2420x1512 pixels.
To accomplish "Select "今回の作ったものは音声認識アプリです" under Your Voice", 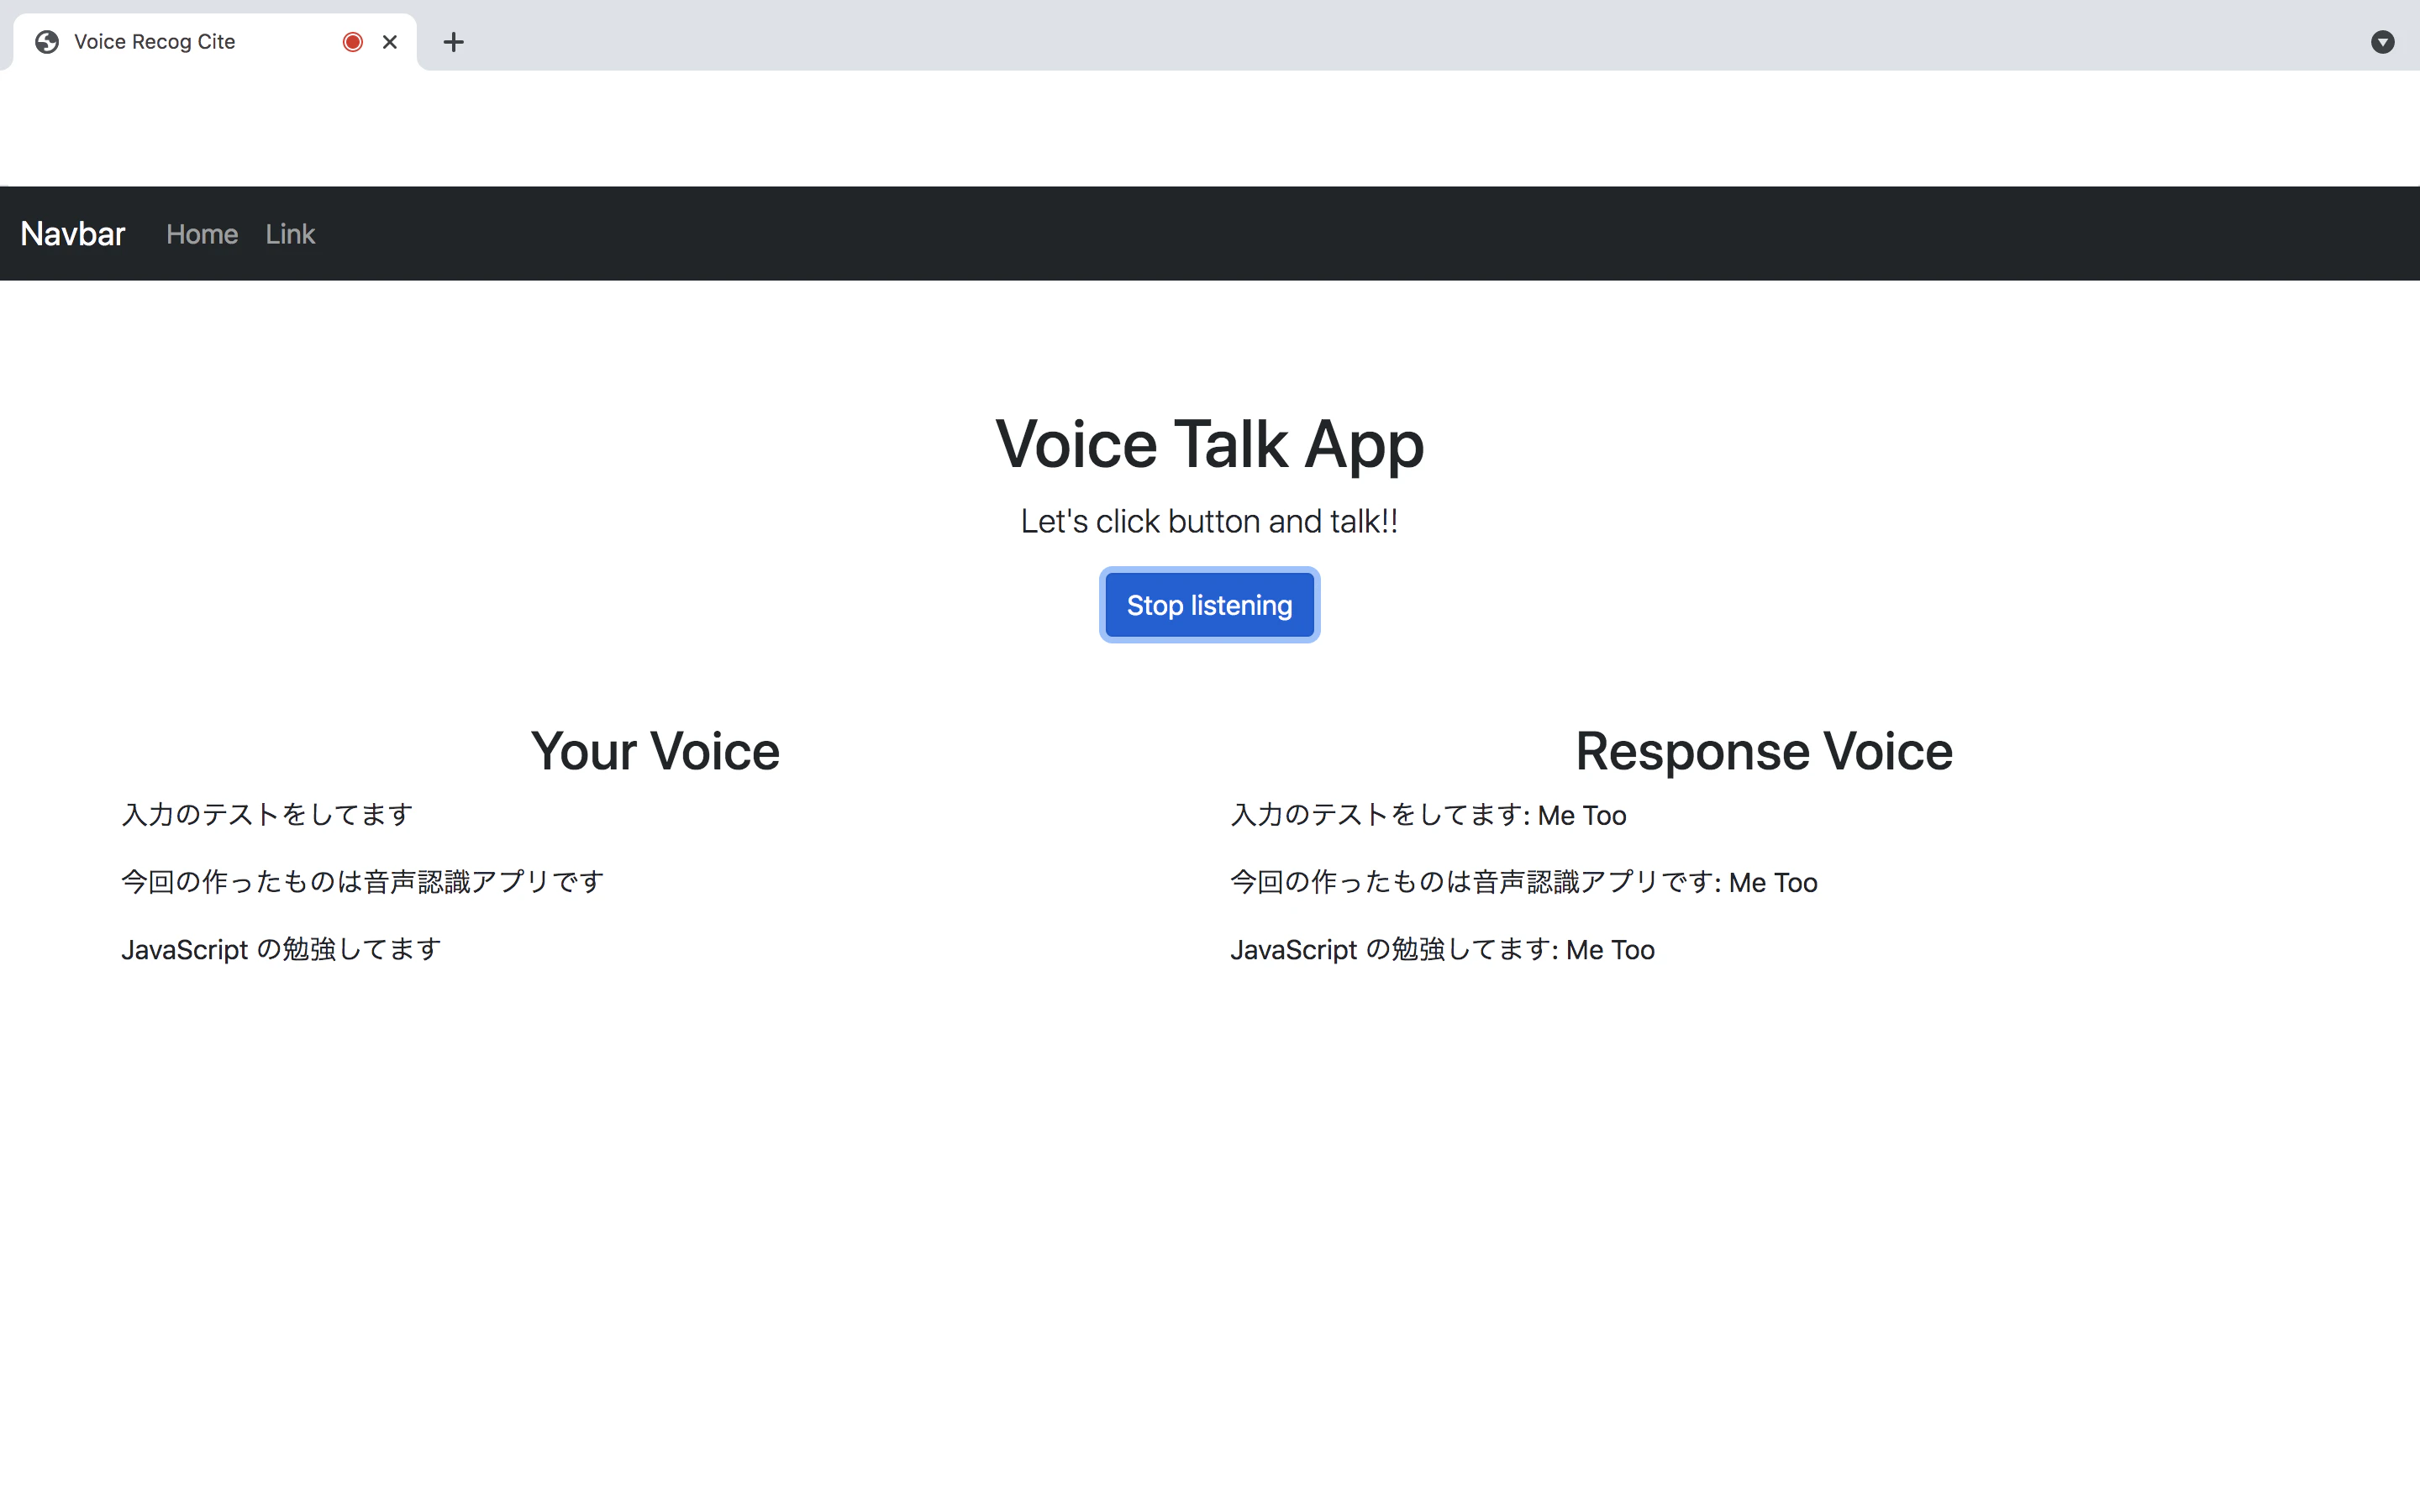I will click(x=363, y=882).
